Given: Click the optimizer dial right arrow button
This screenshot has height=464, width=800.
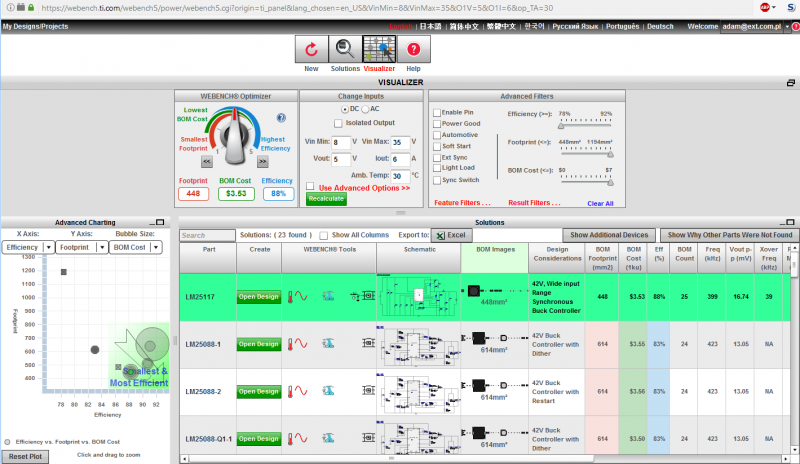Looking at the screenshot, I should point(262,160).
